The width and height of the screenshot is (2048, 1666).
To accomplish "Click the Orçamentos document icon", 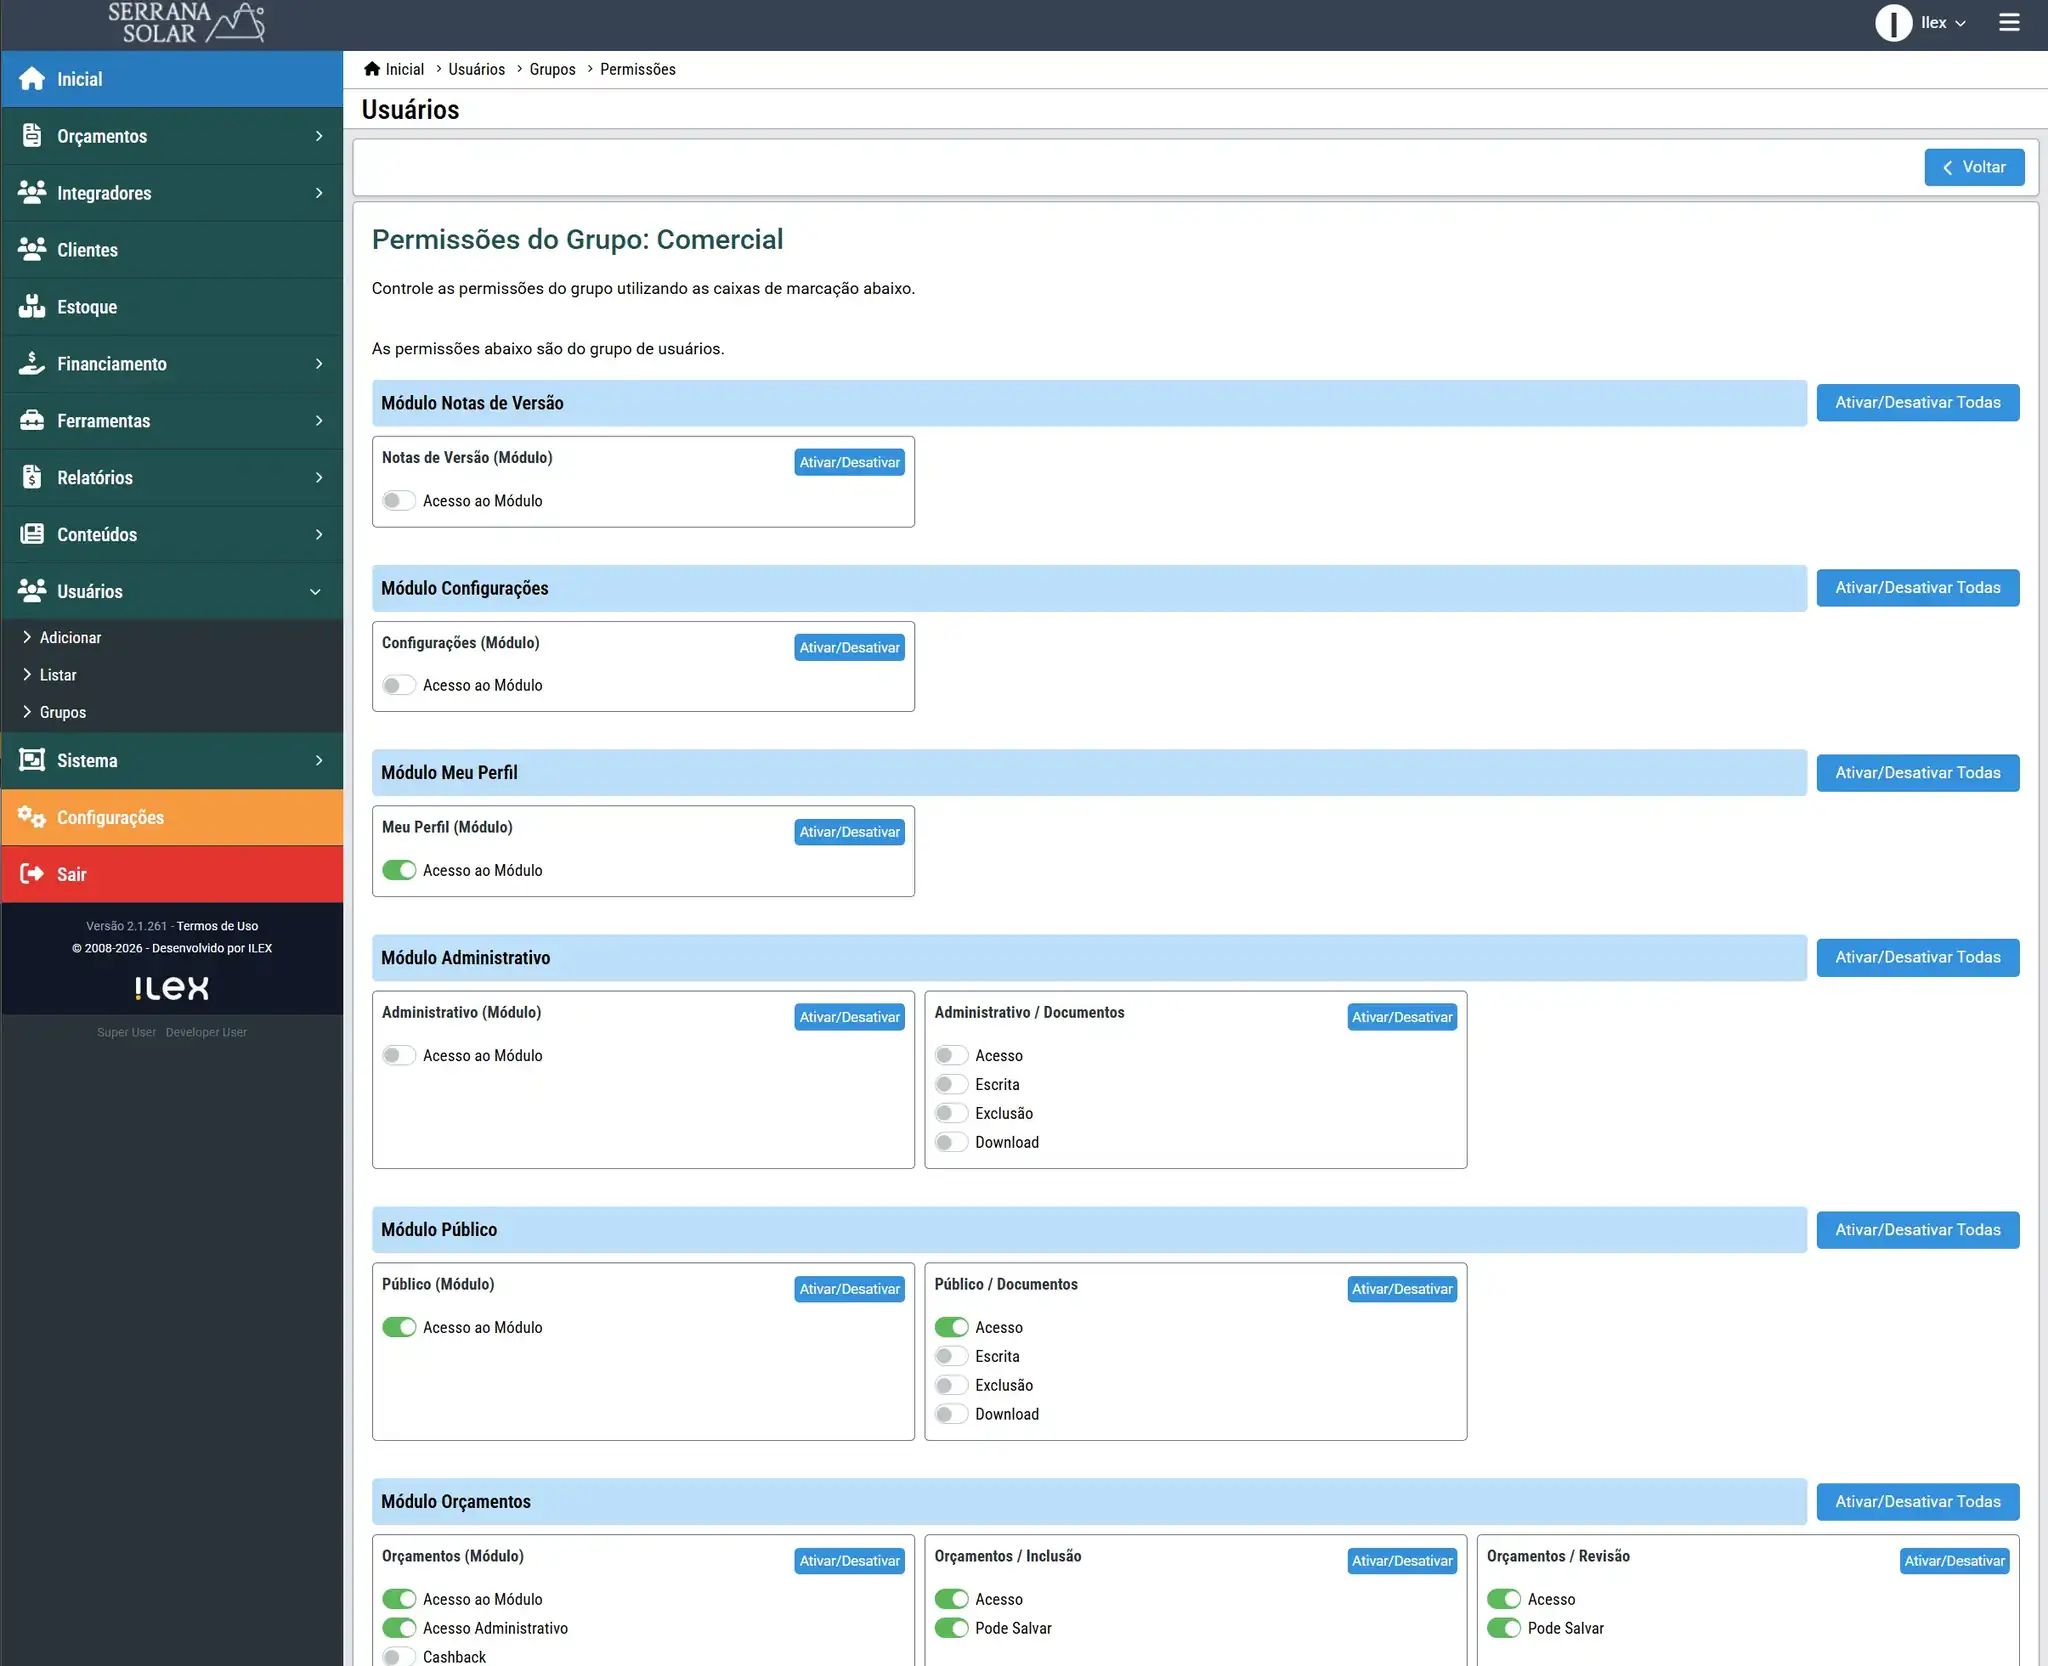I will pos(32,136).
